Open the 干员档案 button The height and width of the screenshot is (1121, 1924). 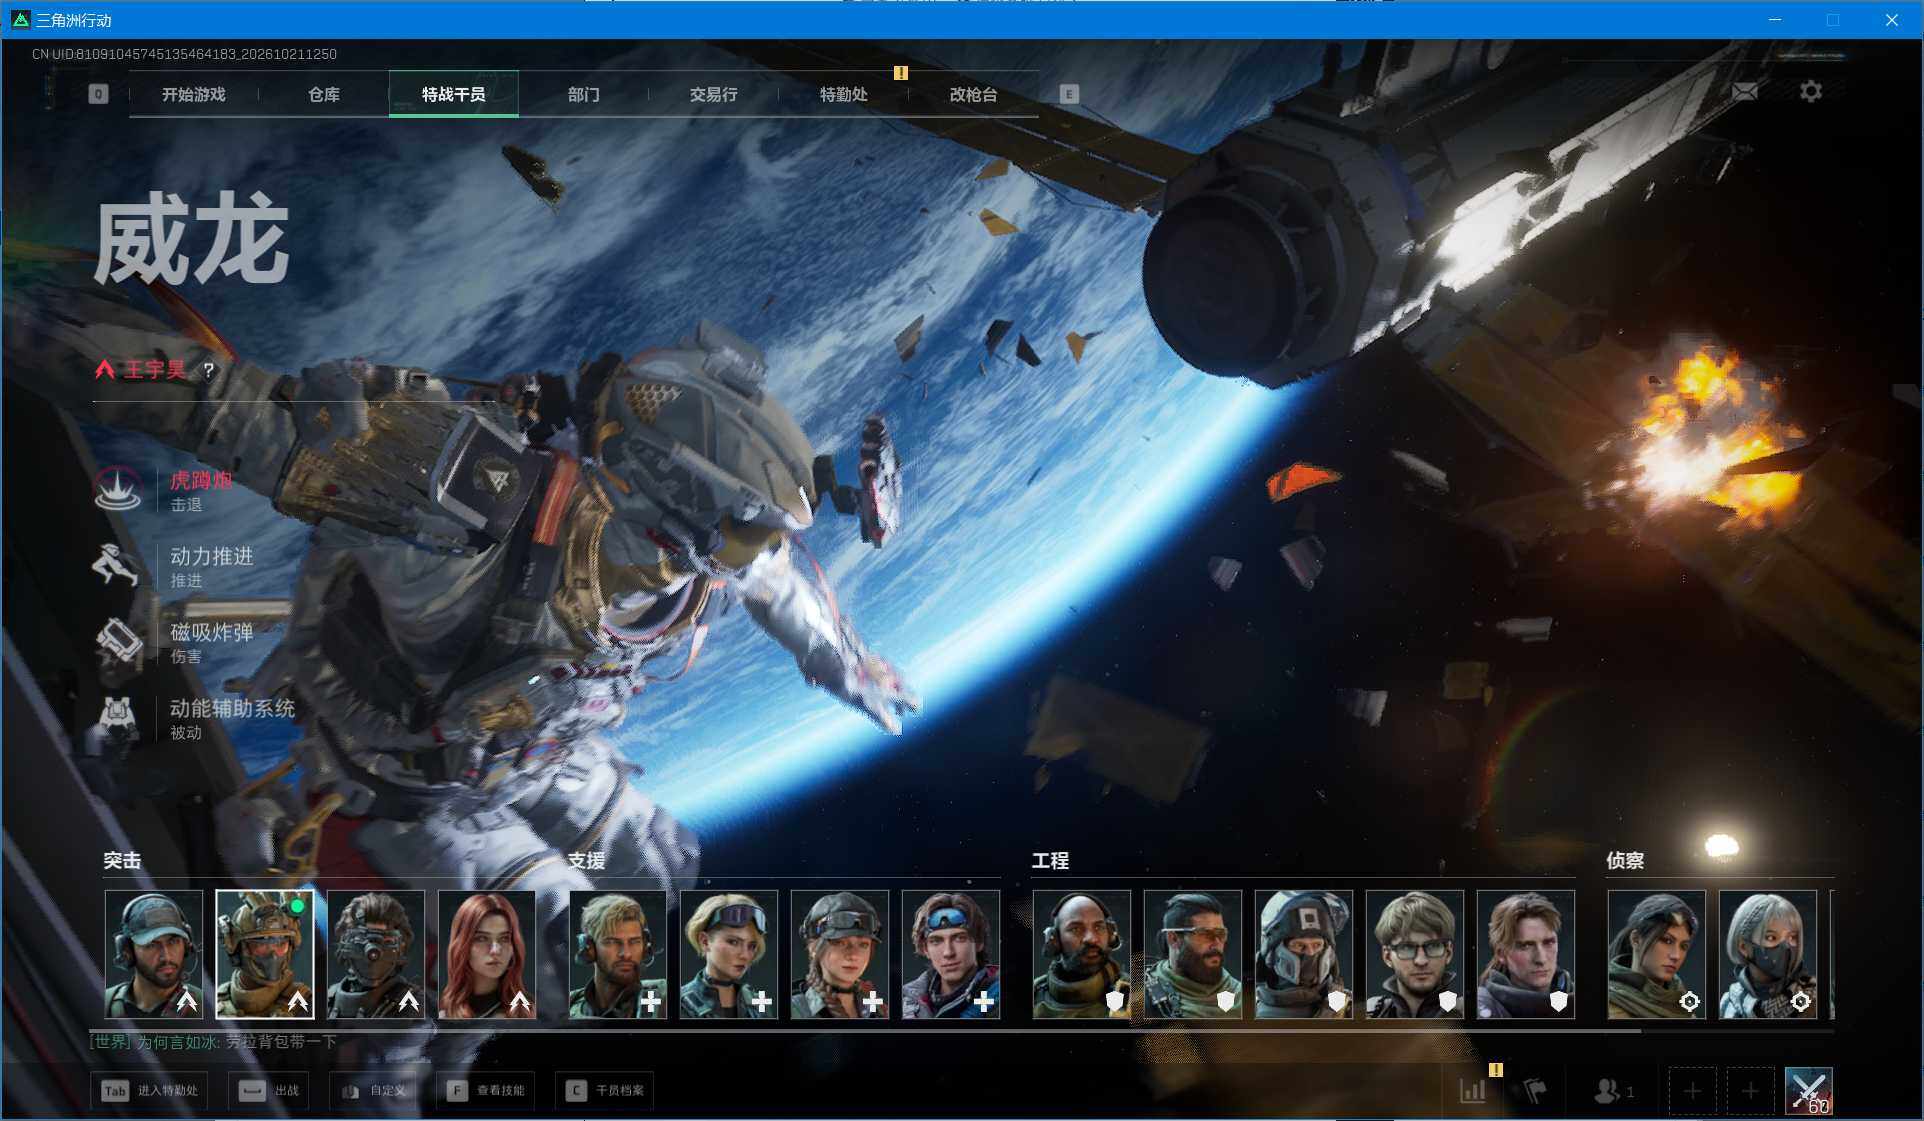[605, 1090]
